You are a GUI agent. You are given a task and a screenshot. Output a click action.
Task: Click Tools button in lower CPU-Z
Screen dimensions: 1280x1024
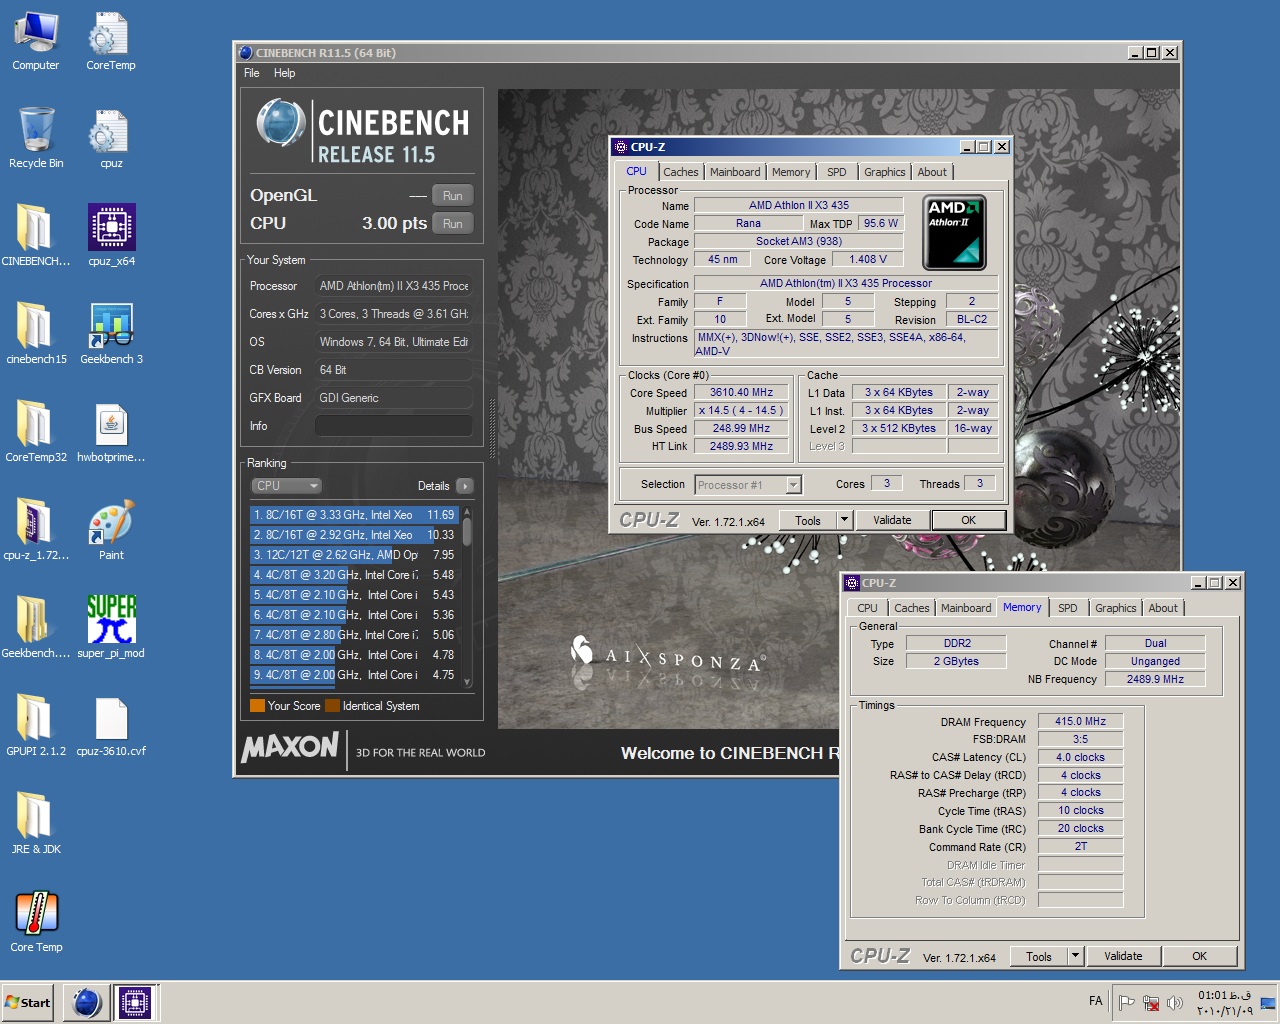pyautogui.click(x=1039, y=956)
